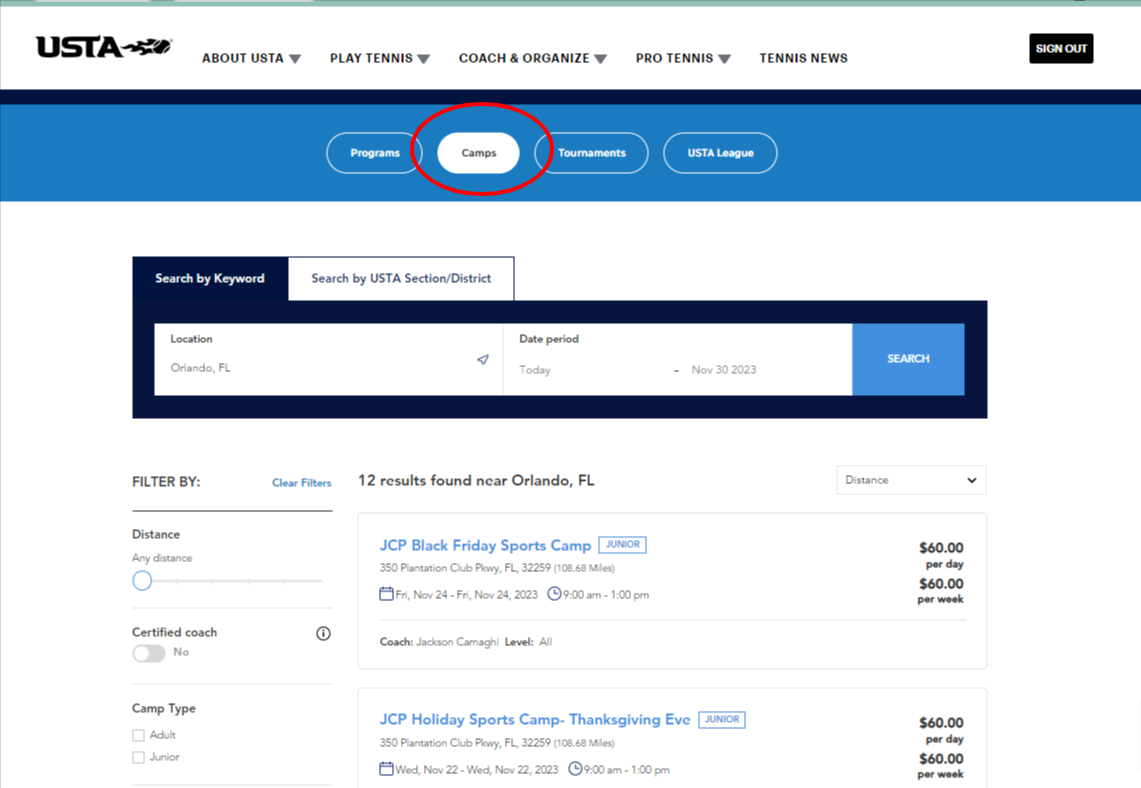1141x788 pixels.
Task: Select Search by USTA Section/District tab
Action: pos(401,279)
